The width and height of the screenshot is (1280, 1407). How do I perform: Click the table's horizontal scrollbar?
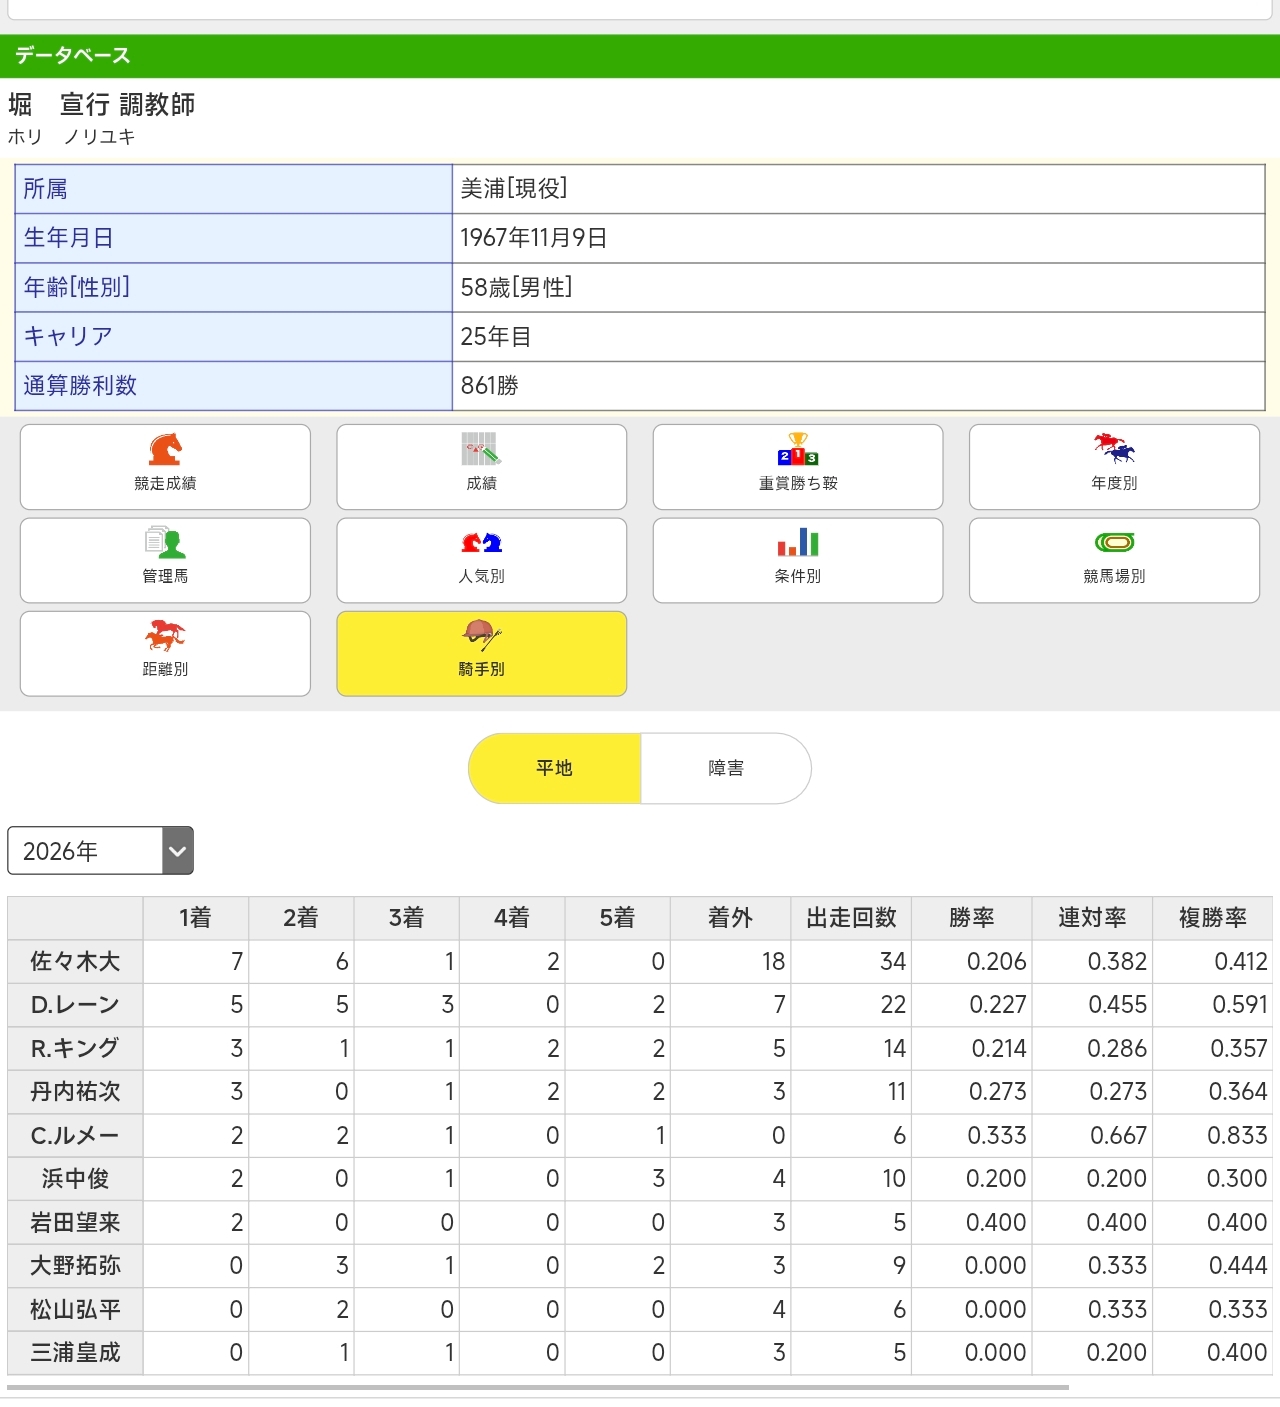click(538, 1388)
